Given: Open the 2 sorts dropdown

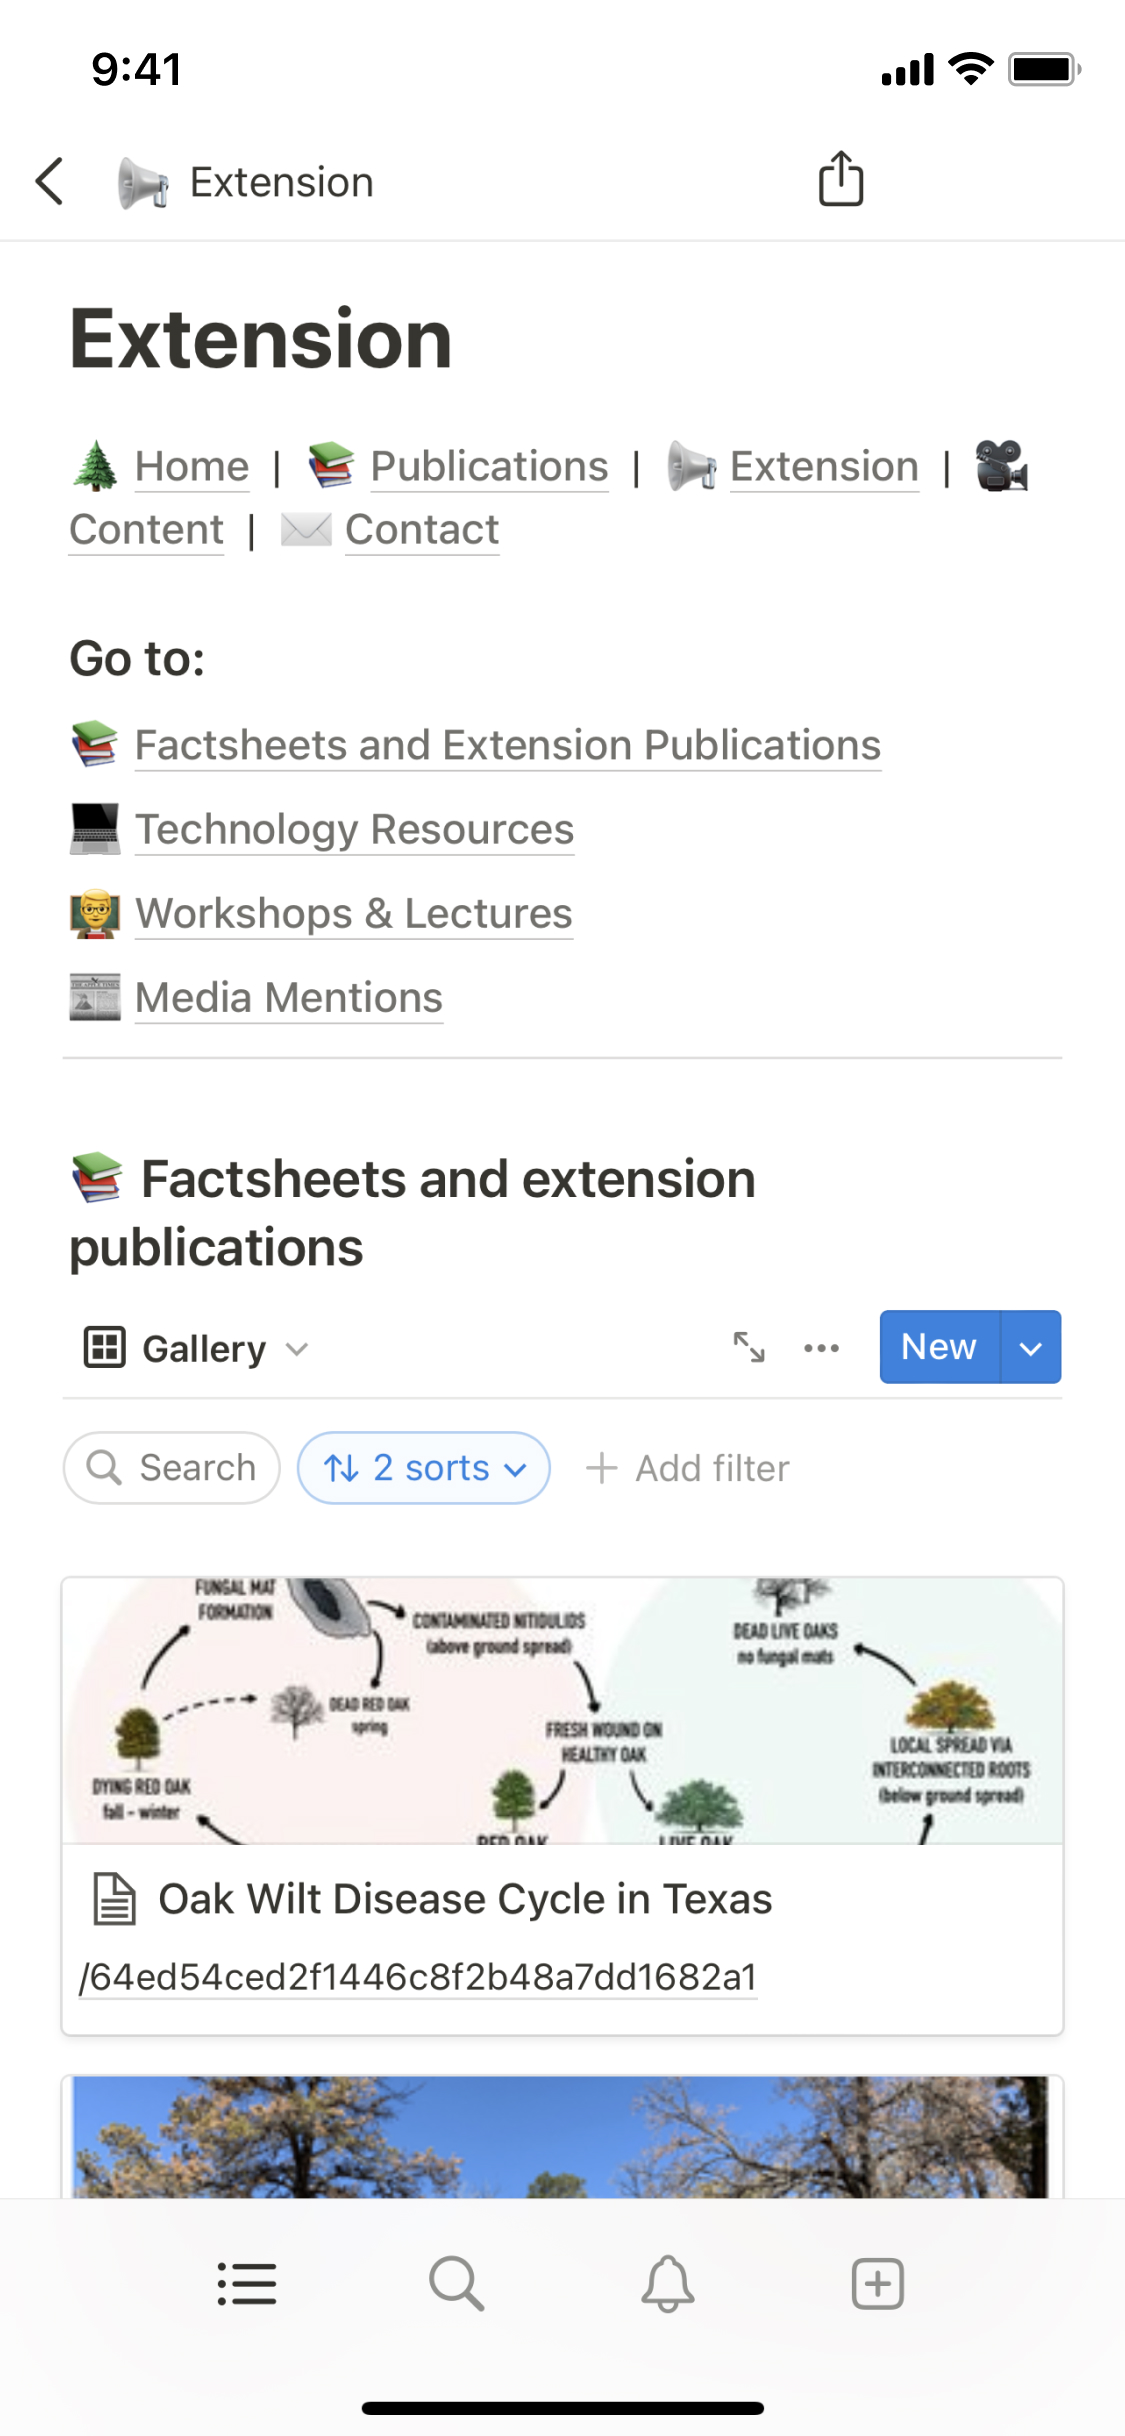Looking at the screenshot, I should (424, 1468).
